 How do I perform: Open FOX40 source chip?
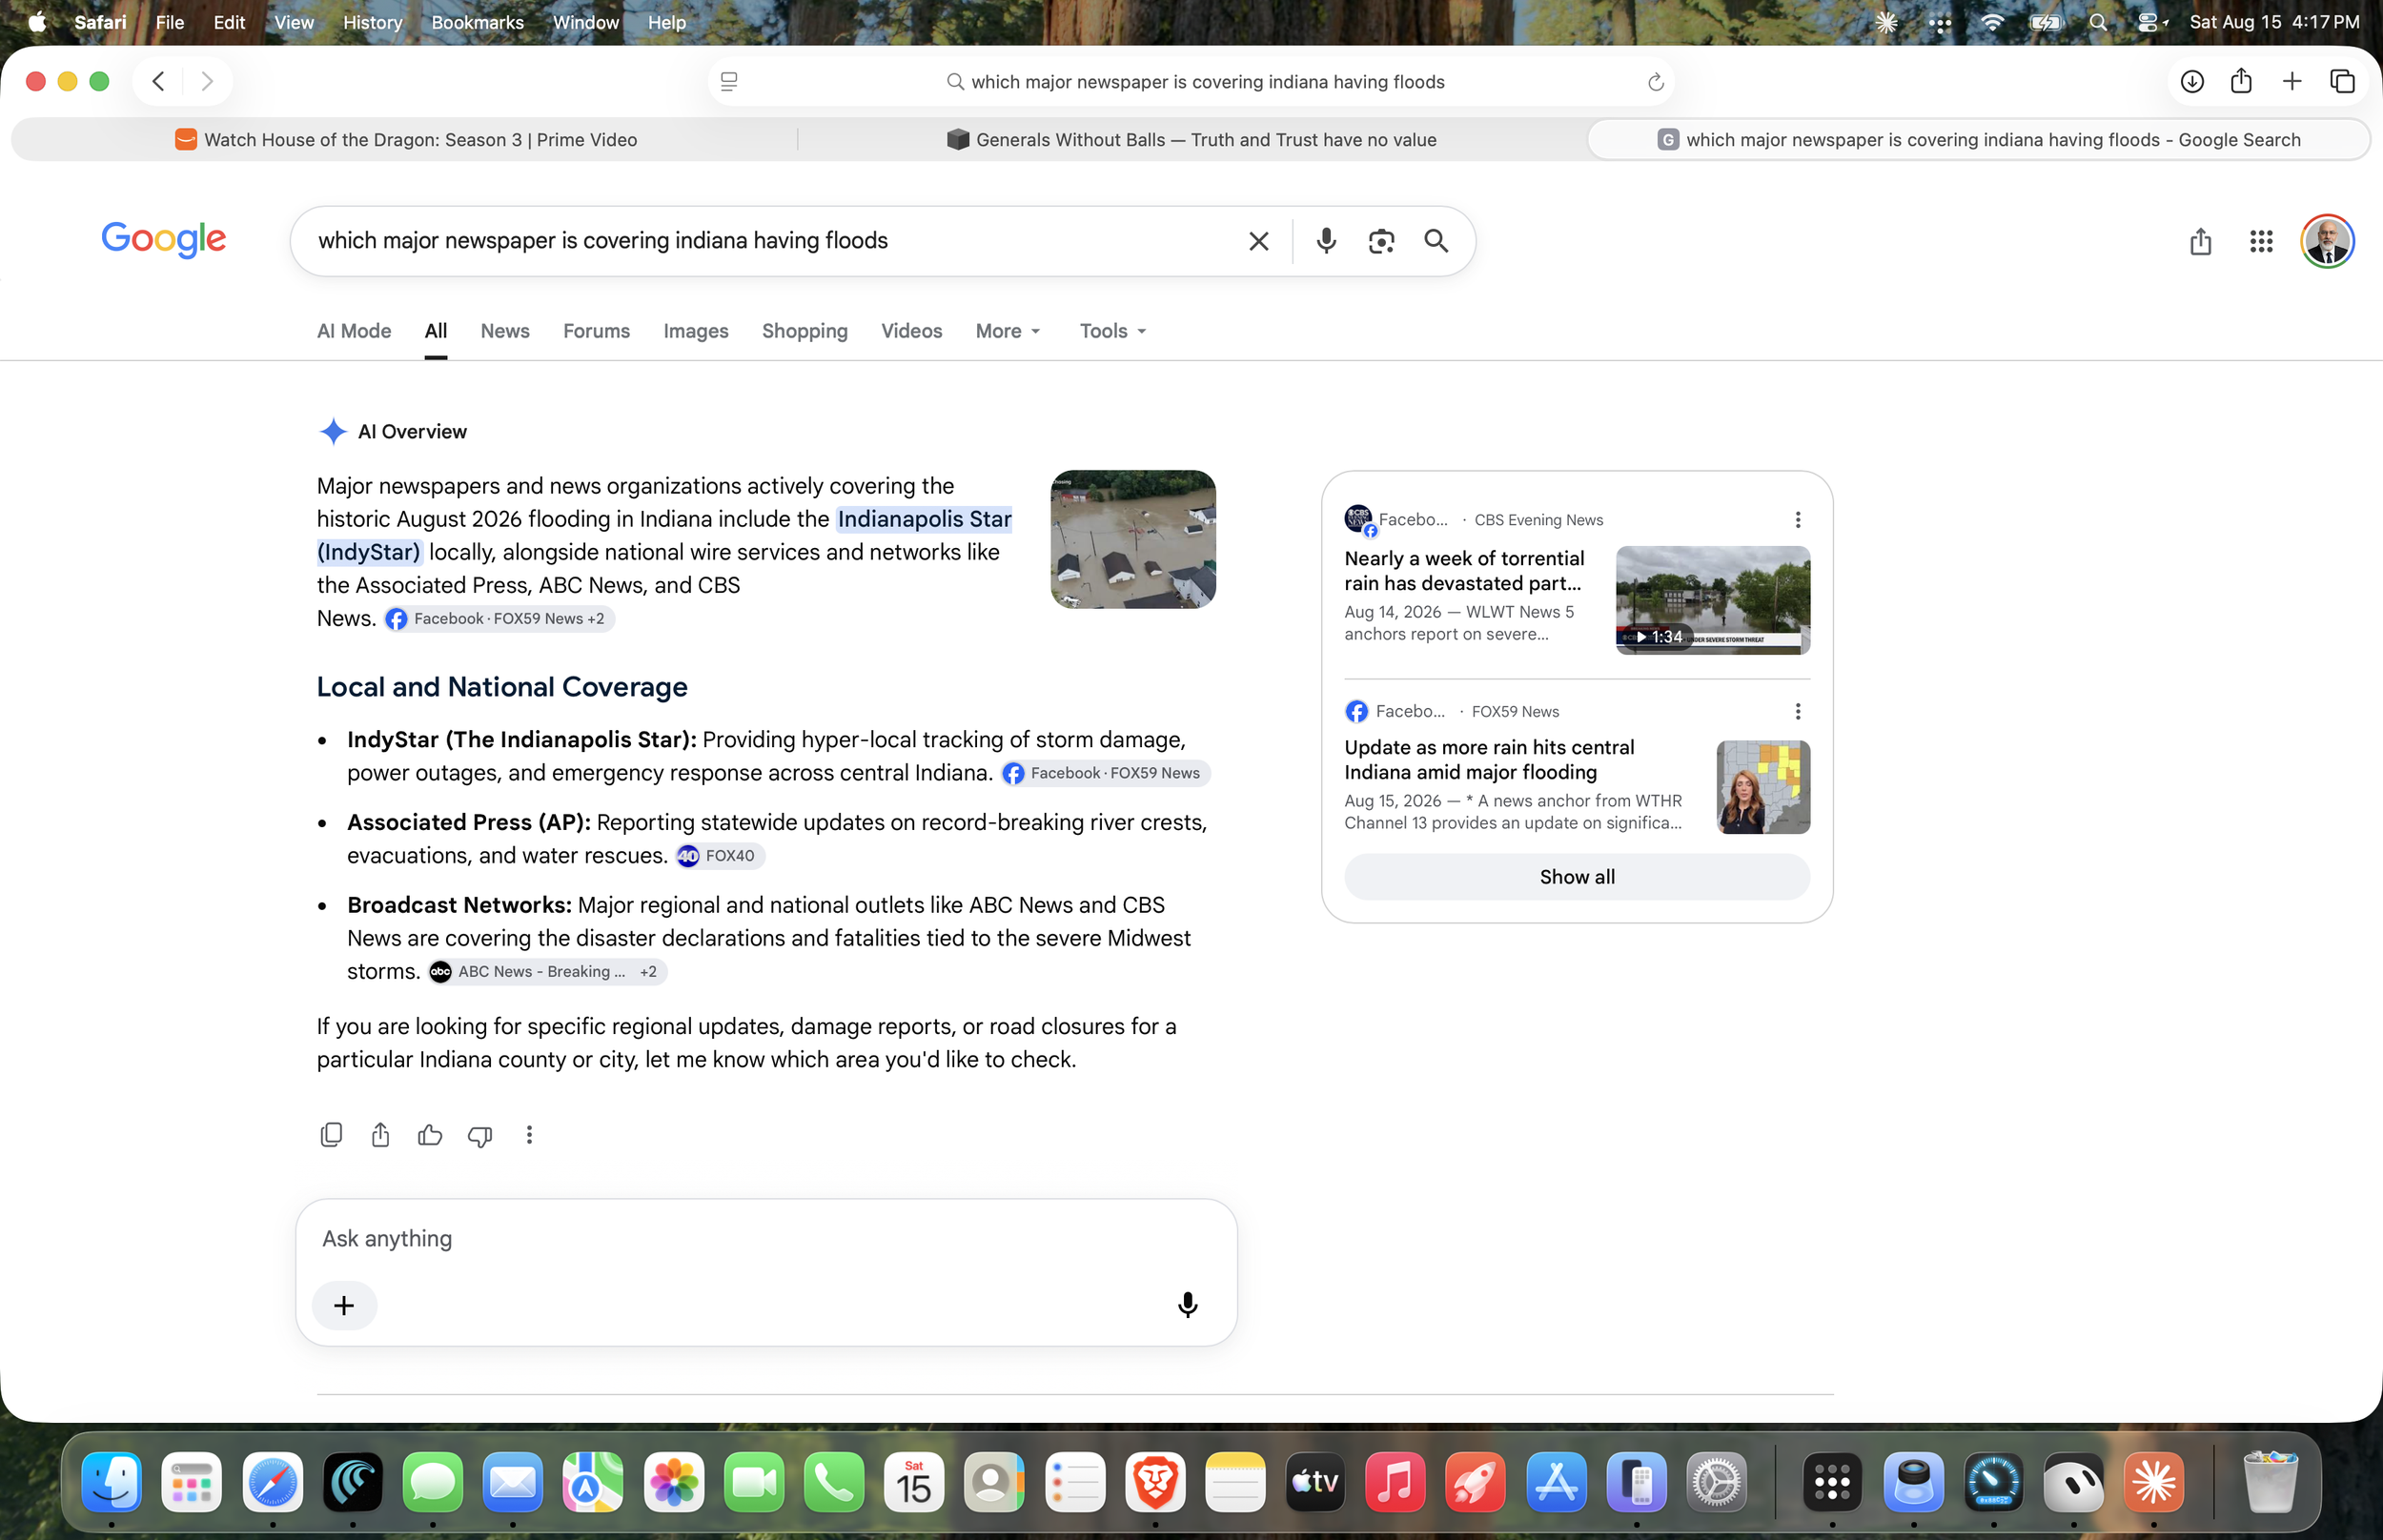[x=720, y=856]
